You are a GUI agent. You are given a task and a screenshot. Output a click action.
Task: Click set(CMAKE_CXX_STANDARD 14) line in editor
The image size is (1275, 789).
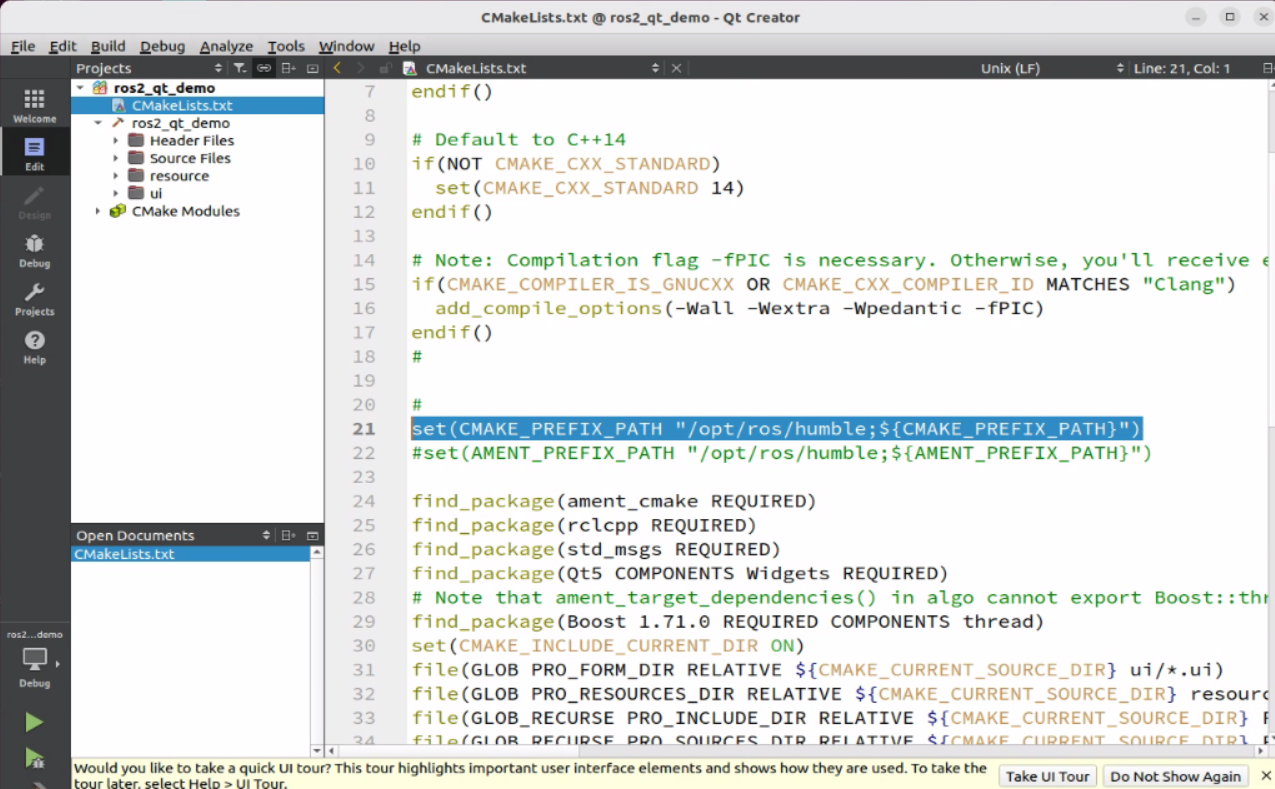(590, 188)
